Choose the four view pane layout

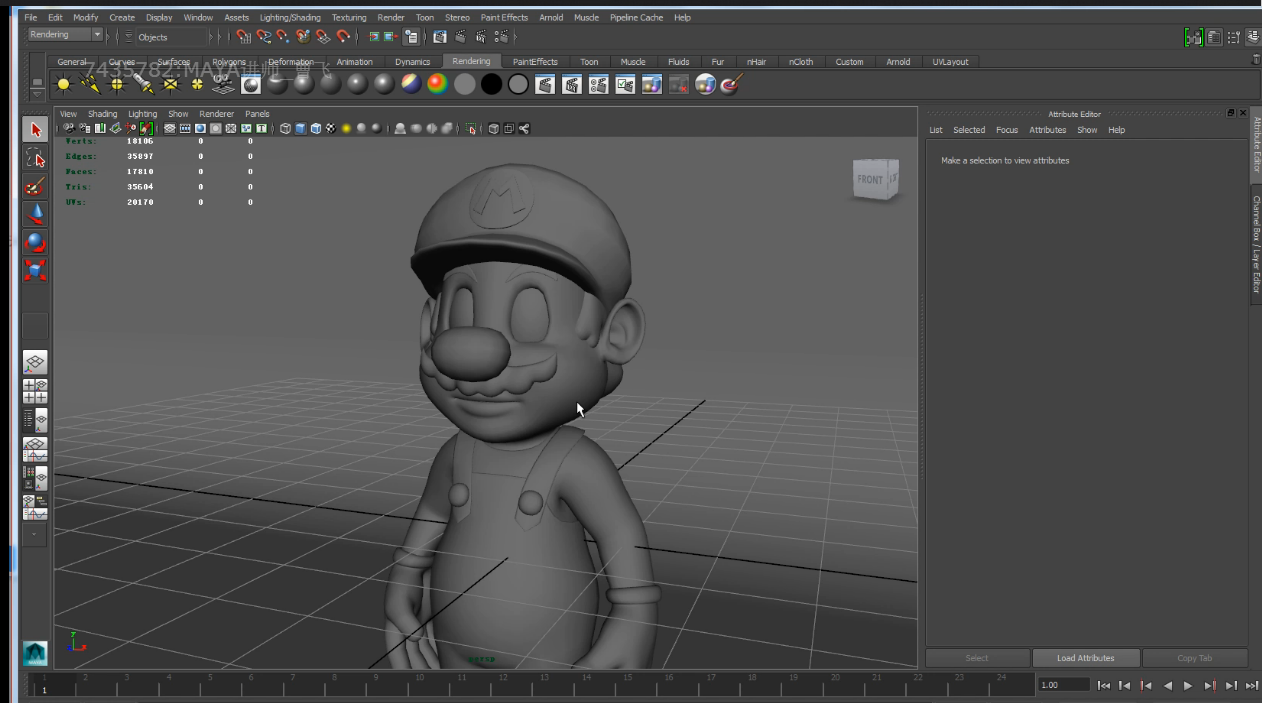(35, 391)
